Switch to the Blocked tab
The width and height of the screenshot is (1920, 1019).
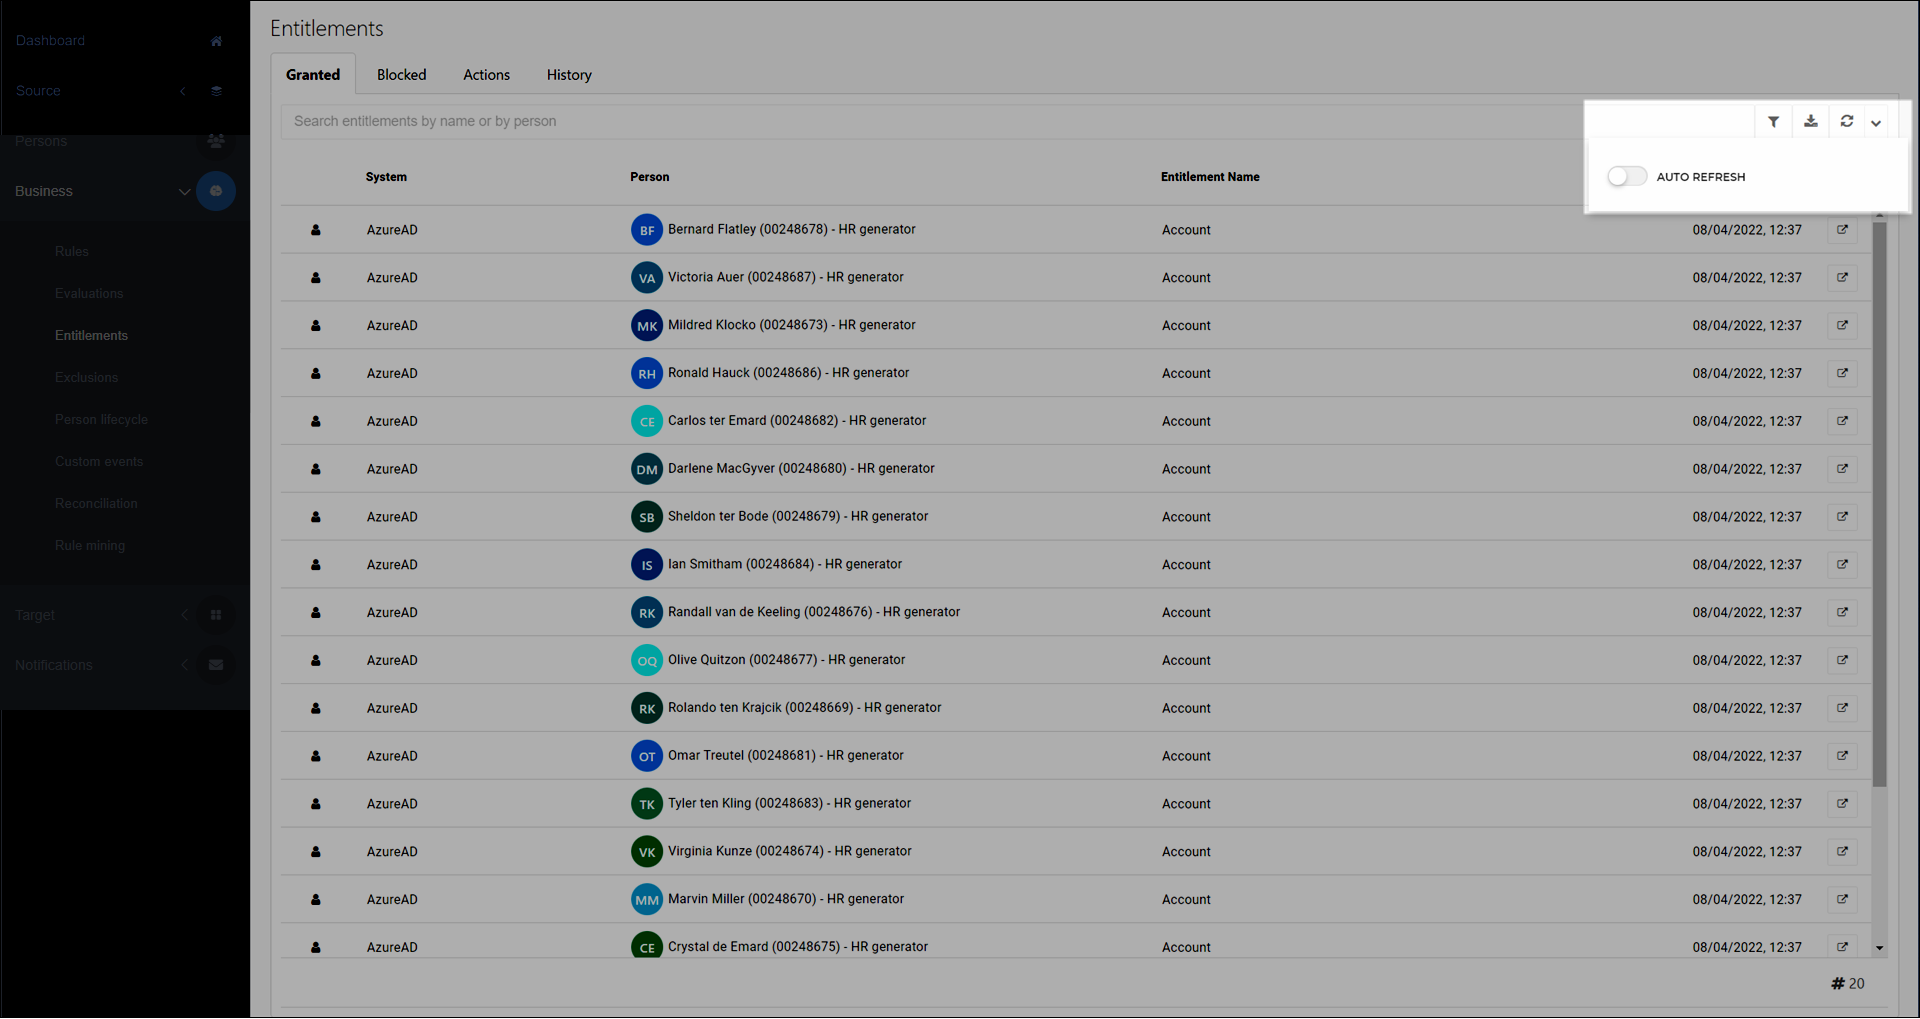401,75
